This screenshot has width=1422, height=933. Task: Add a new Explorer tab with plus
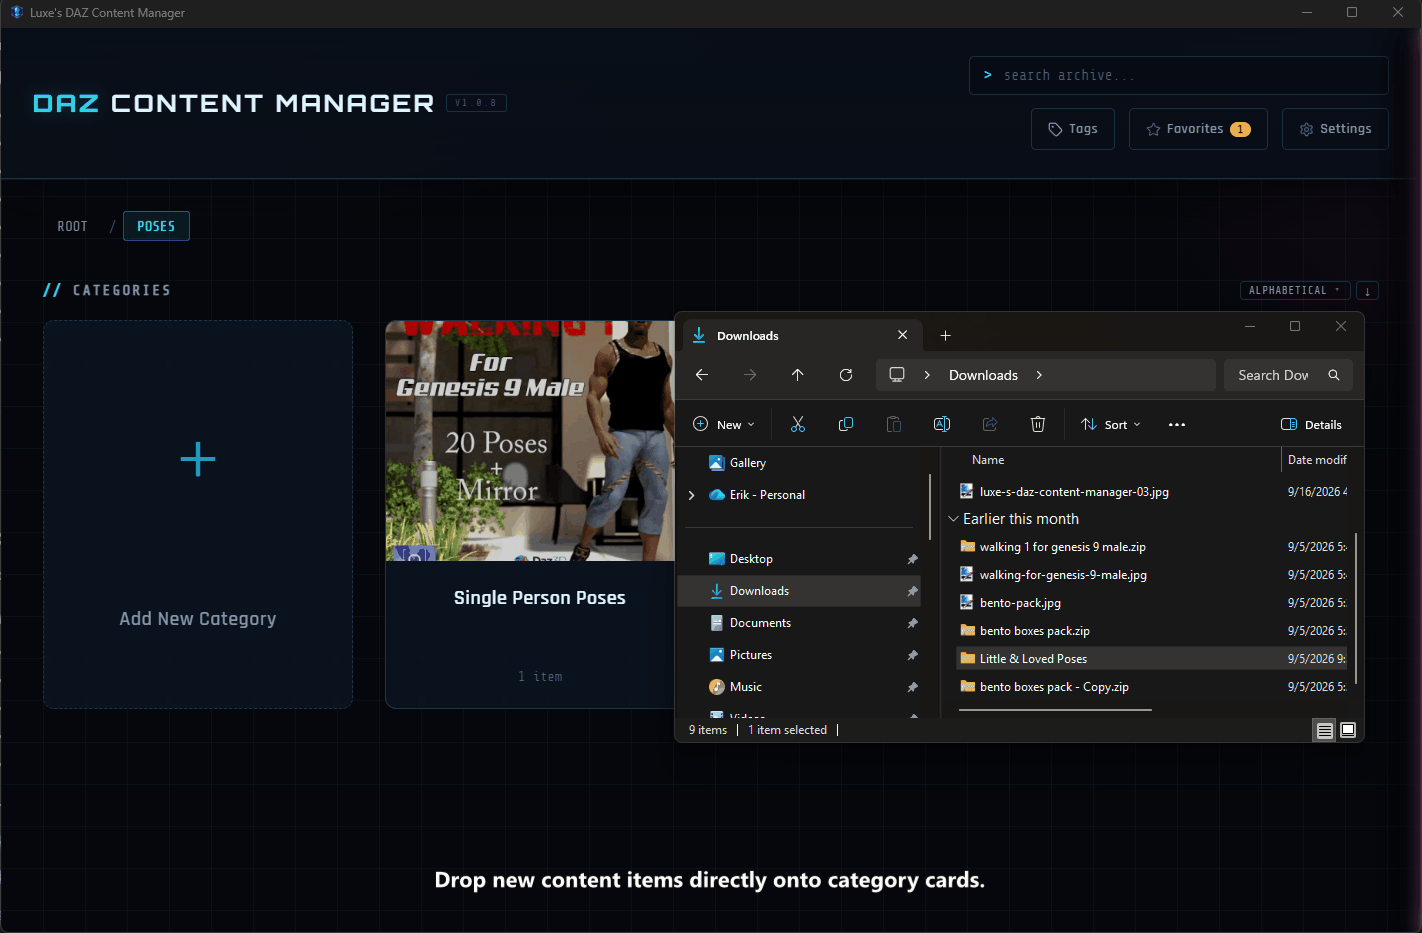click(x=946, y=336)
